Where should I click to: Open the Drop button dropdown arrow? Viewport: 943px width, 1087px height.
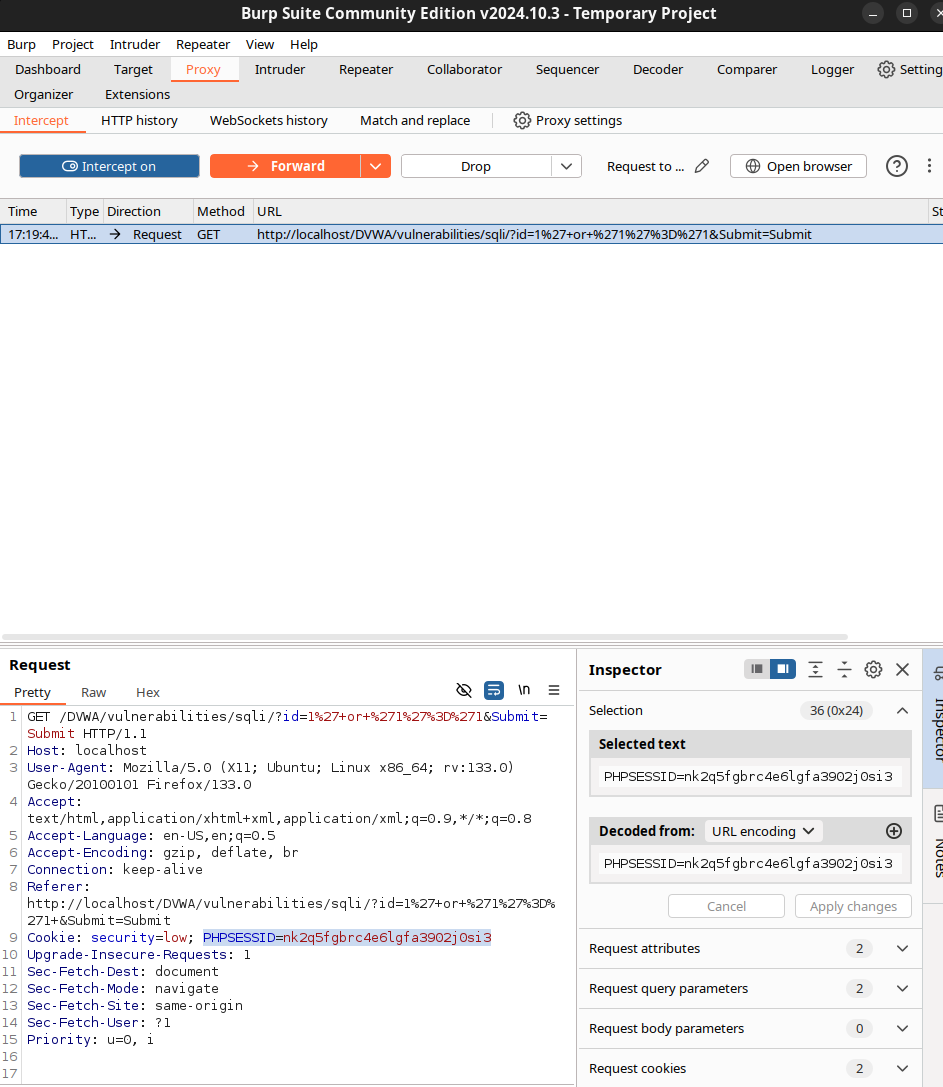point(566,166)
